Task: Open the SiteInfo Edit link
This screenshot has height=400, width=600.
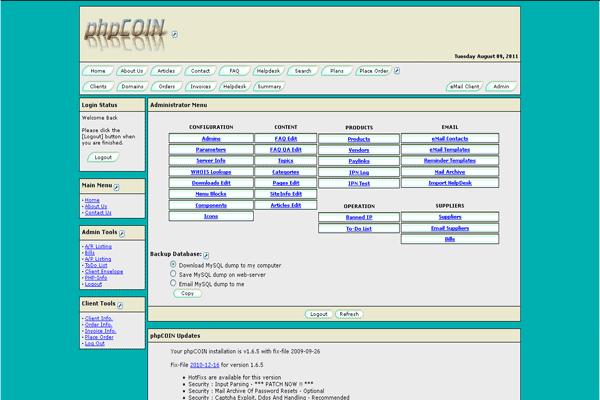Action: tap(285, 194)
